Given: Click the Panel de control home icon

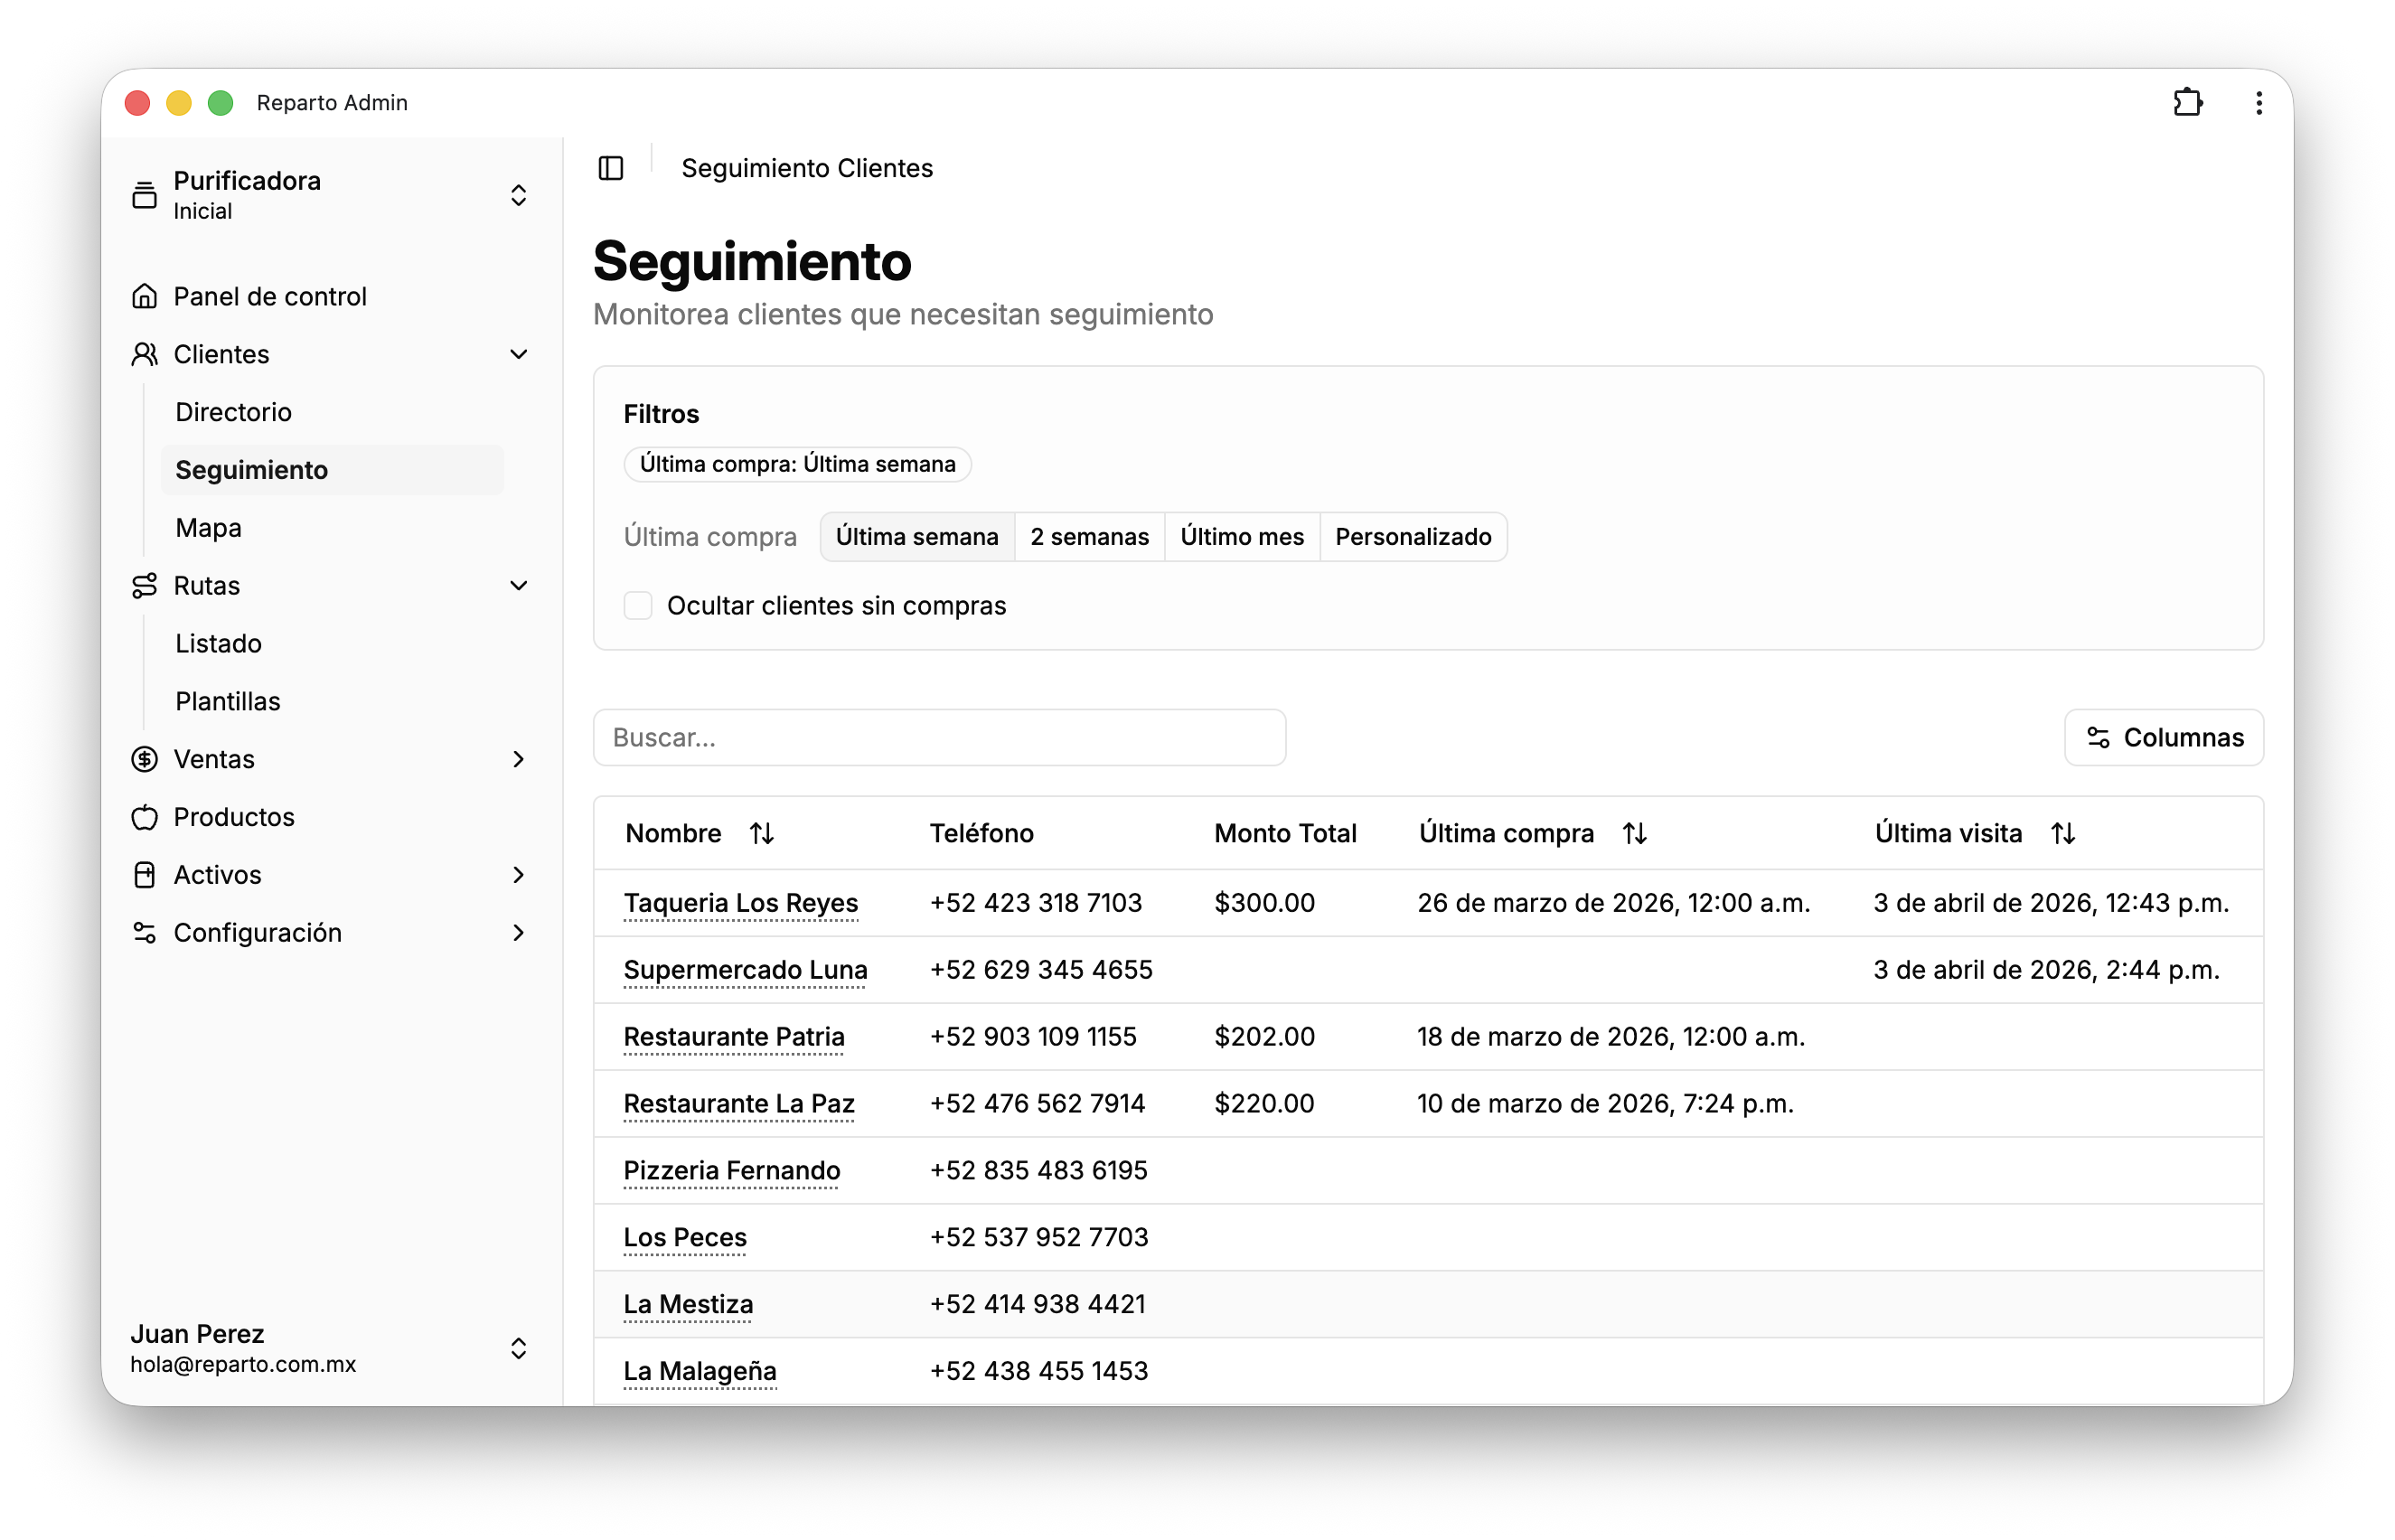Looking at the screenshot, I should point(144,296).
